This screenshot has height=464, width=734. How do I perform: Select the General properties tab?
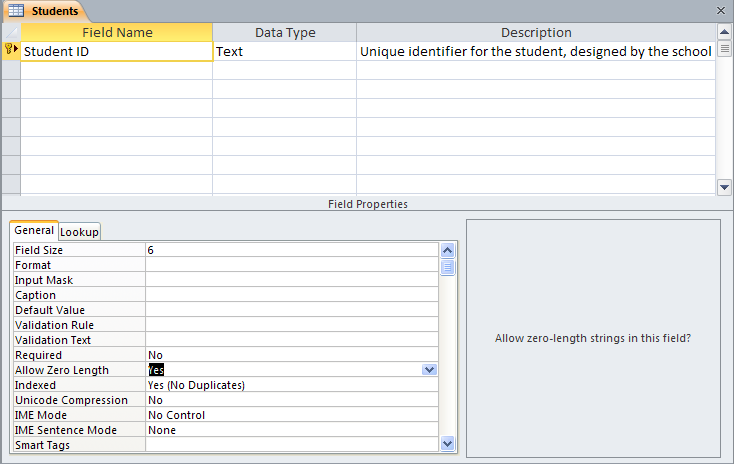coord(34,230)
